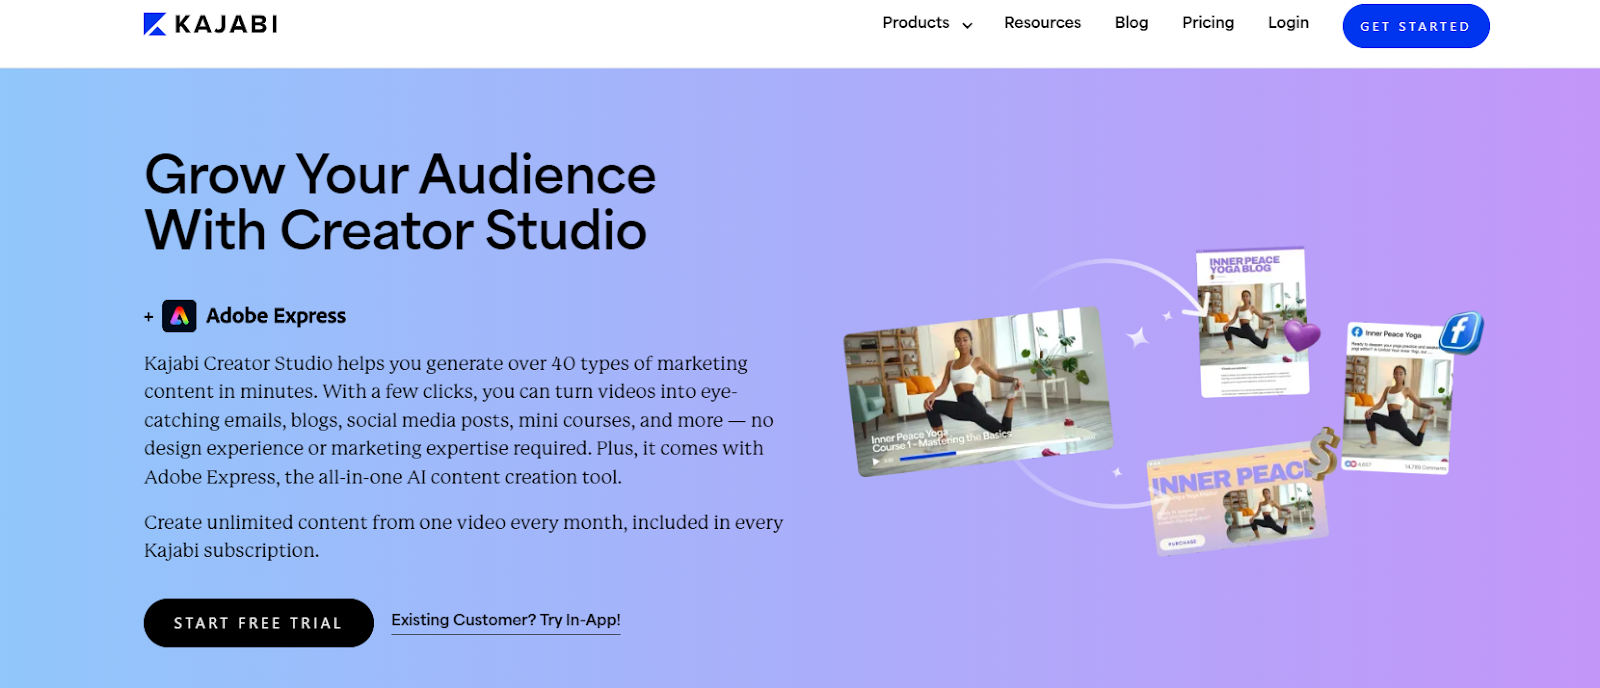The image size is (1600, 688).
Task: Click the play icon on yoga video
Action: coord(876,462)
